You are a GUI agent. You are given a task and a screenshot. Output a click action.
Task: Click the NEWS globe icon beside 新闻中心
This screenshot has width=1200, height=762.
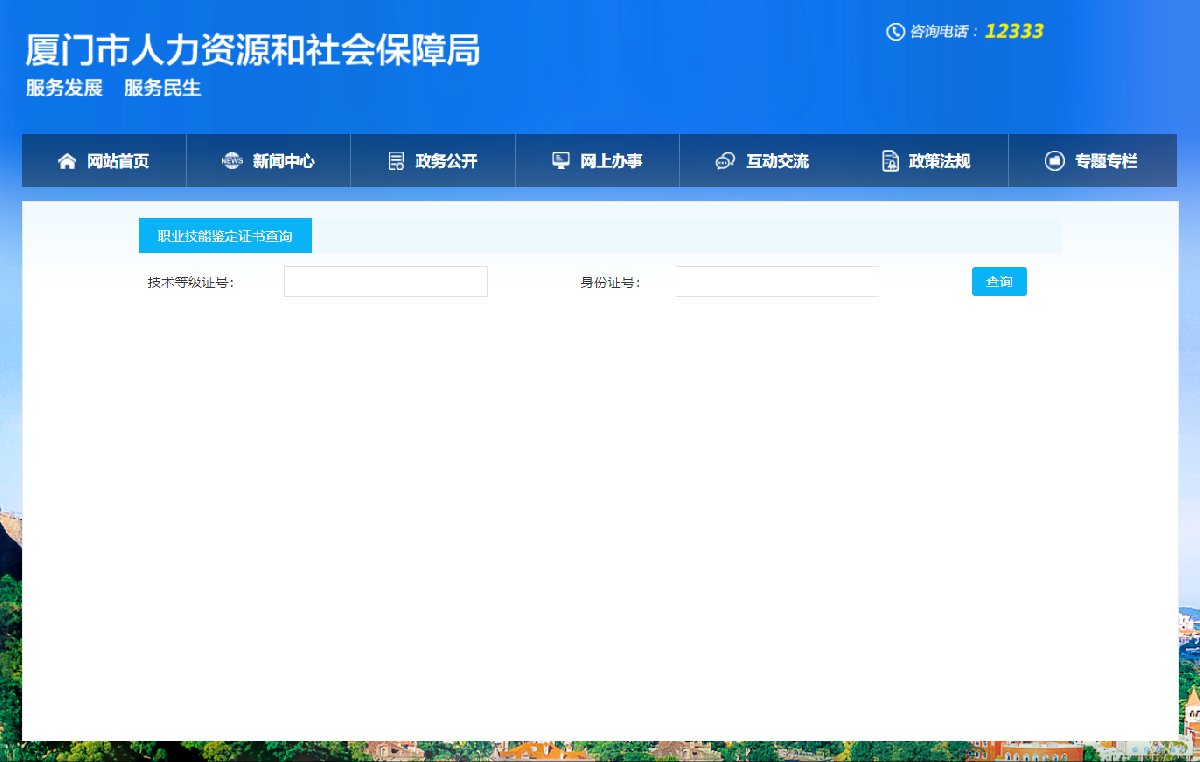point(232,161)
